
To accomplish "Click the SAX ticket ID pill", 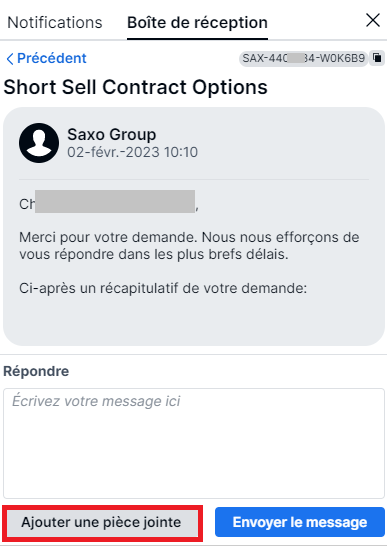I will click(x=303, y=58).
